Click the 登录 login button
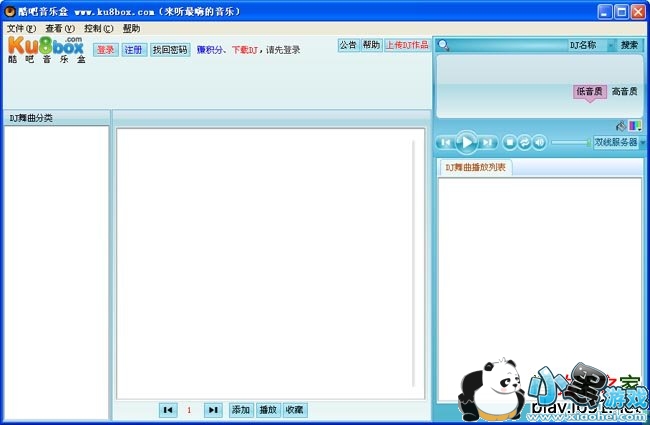This screenshot has width=650, height=425. [105, 49]
